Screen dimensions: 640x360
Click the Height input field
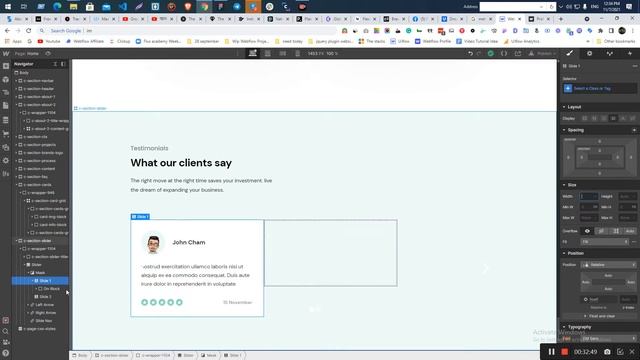click(x=628, y=196)
